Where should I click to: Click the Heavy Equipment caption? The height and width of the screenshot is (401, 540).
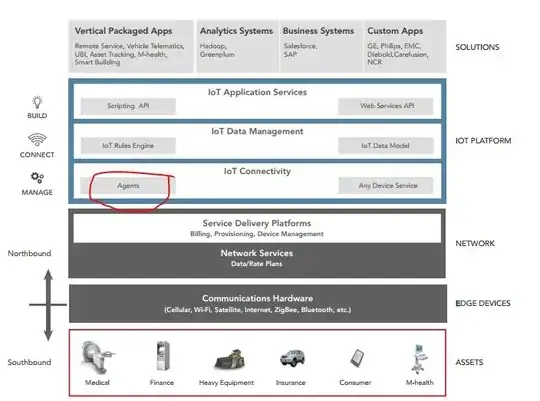tap(226, 383)
